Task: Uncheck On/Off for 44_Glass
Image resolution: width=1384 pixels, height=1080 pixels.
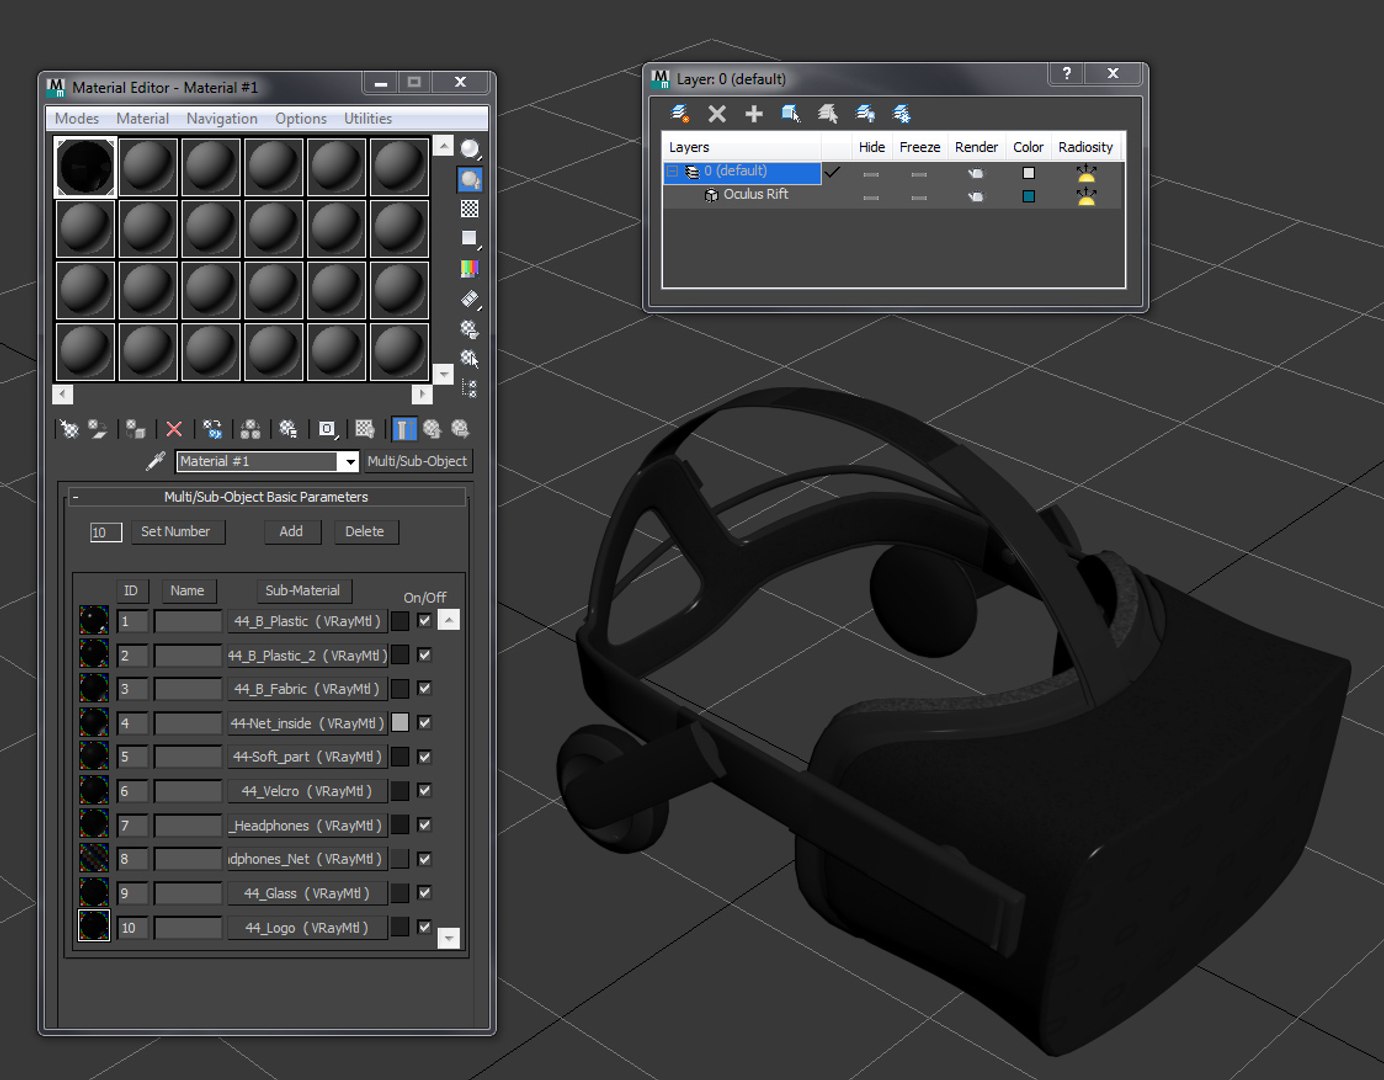Action: coord(425,893)
